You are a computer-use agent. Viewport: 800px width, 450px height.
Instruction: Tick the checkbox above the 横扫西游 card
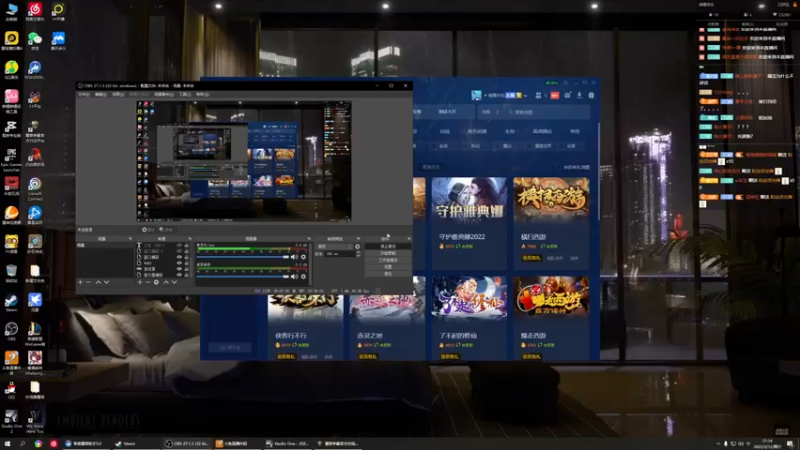point(558,167)
